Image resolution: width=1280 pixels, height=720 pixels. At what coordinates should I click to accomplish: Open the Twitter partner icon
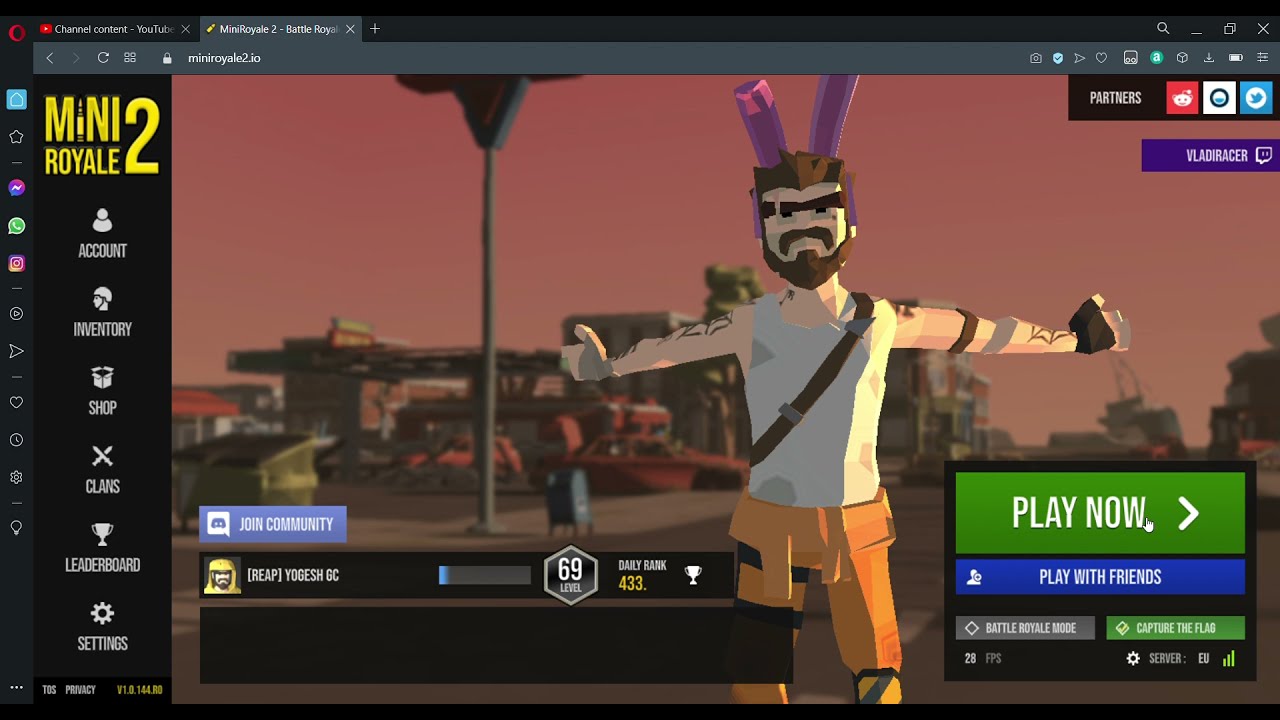pyautogui.click(x=1256, y=98)
